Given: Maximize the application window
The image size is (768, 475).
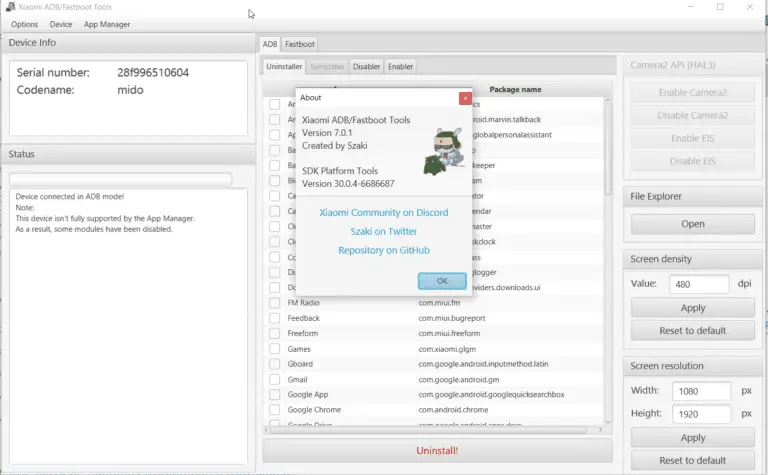Looking at the screenshot, I should (720, 7).
